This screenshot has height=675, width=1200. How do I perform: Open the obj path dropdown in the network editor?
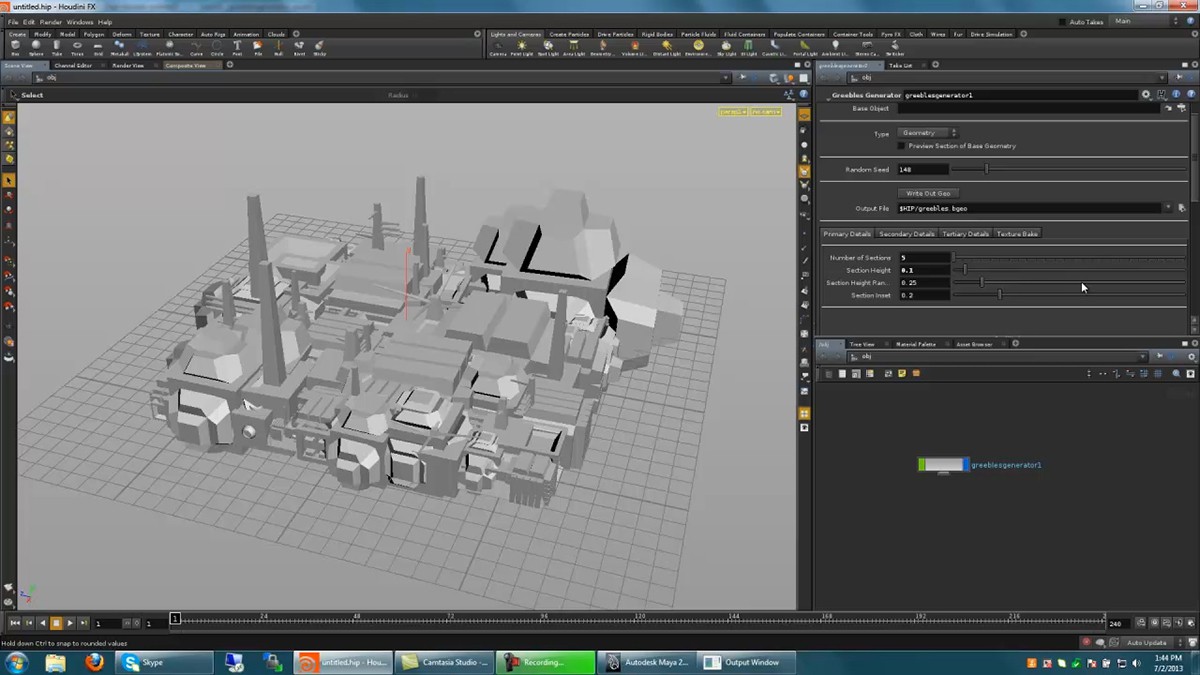[x=1143, y=355]
